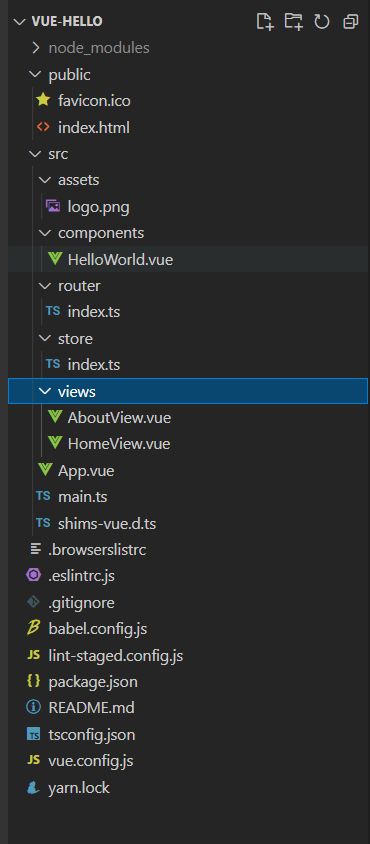
Task: Collapse the public folder
Action: 36,74
